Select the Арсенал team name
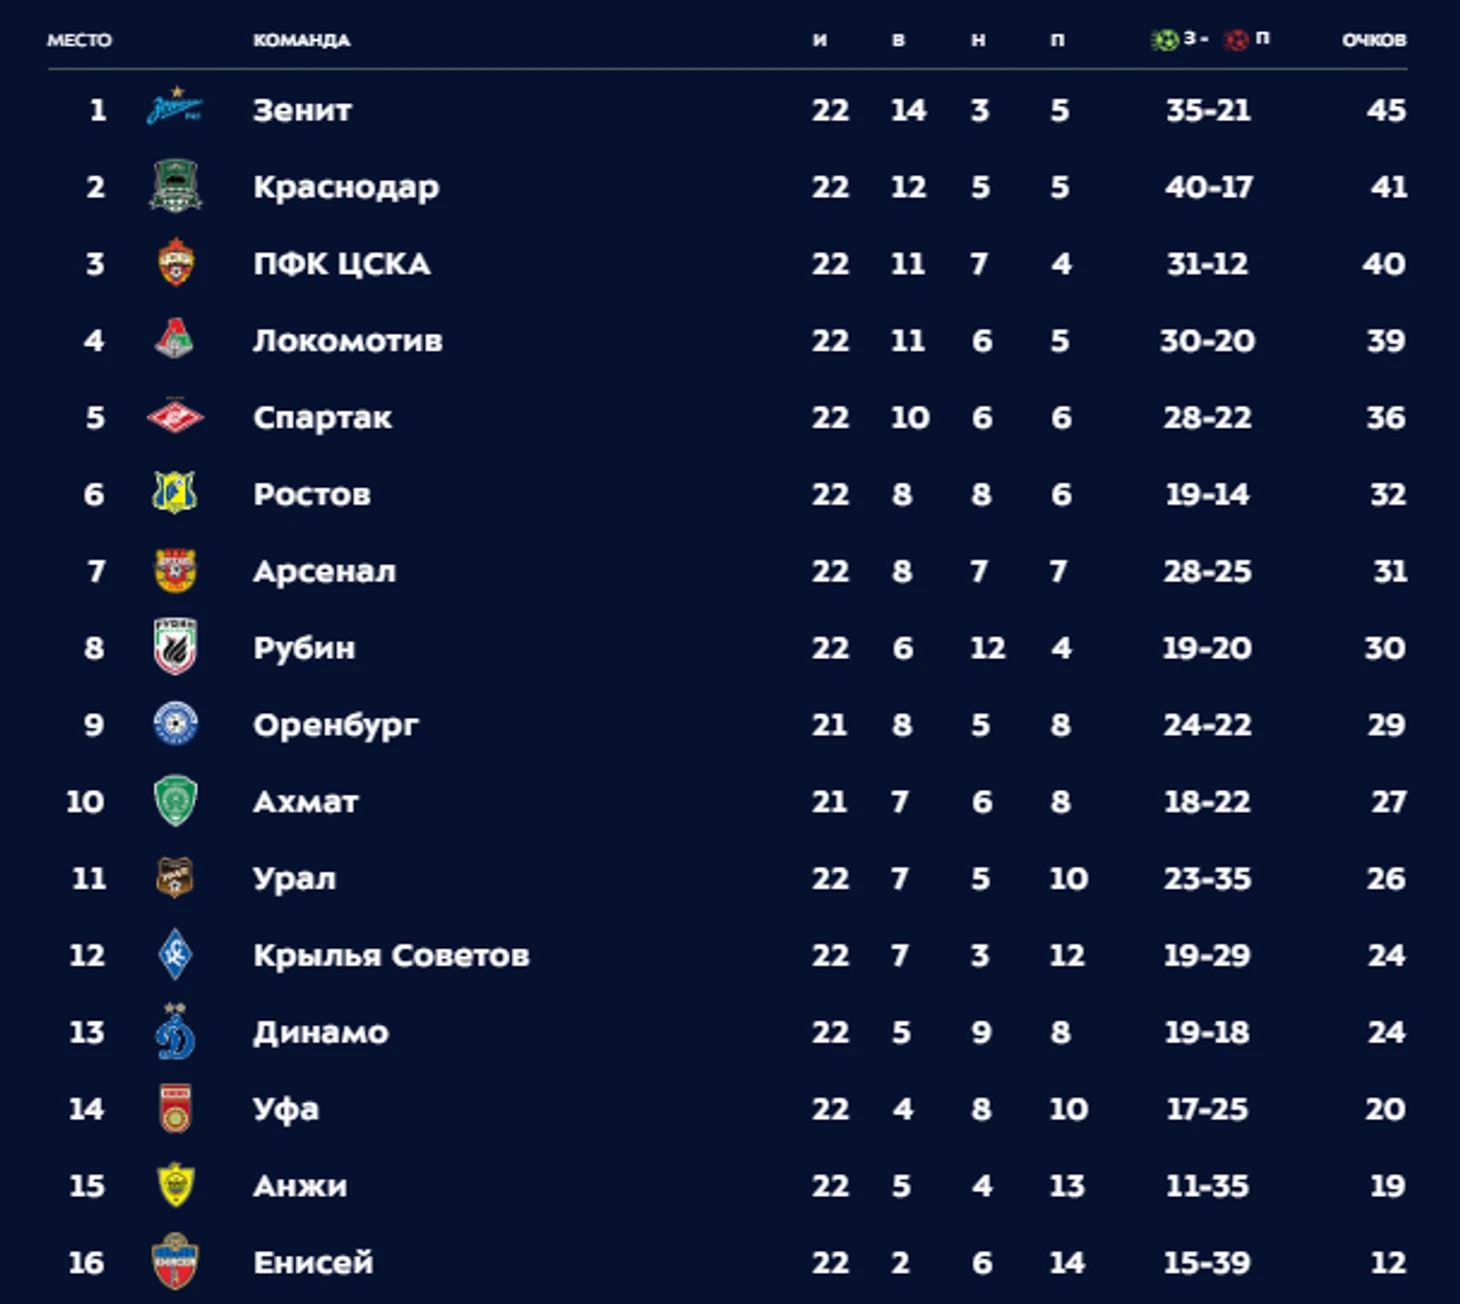 [324, 571]
